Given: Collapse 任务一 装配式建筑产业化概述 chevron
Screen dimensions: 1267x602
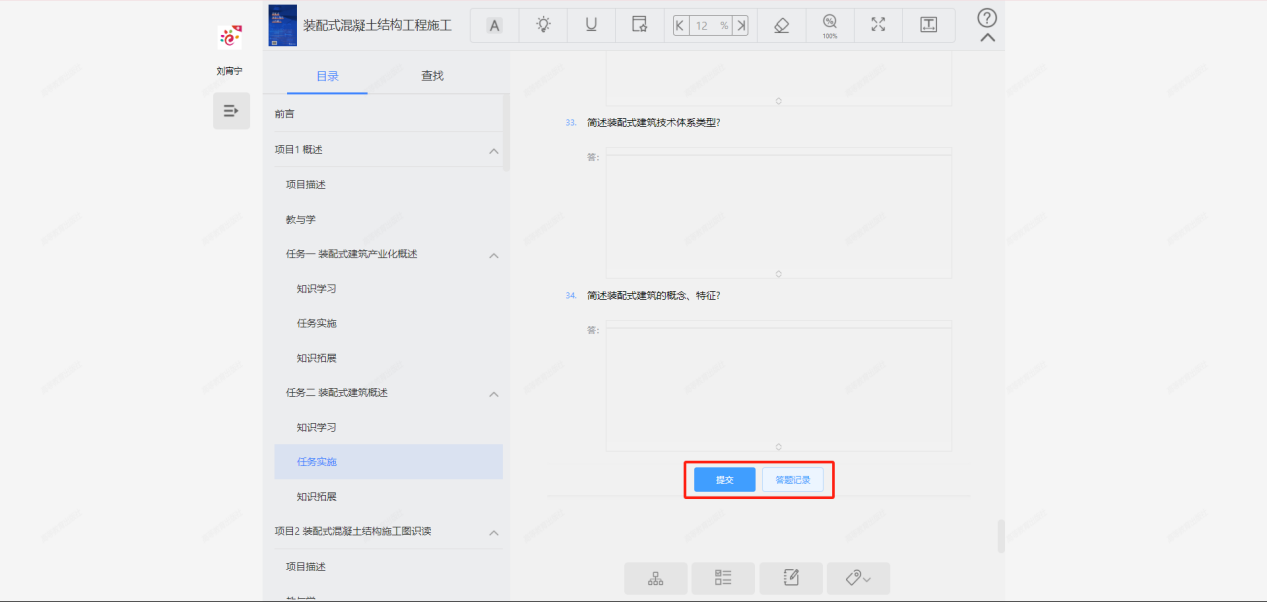Looking at the screenshot, I should (493, 255).
